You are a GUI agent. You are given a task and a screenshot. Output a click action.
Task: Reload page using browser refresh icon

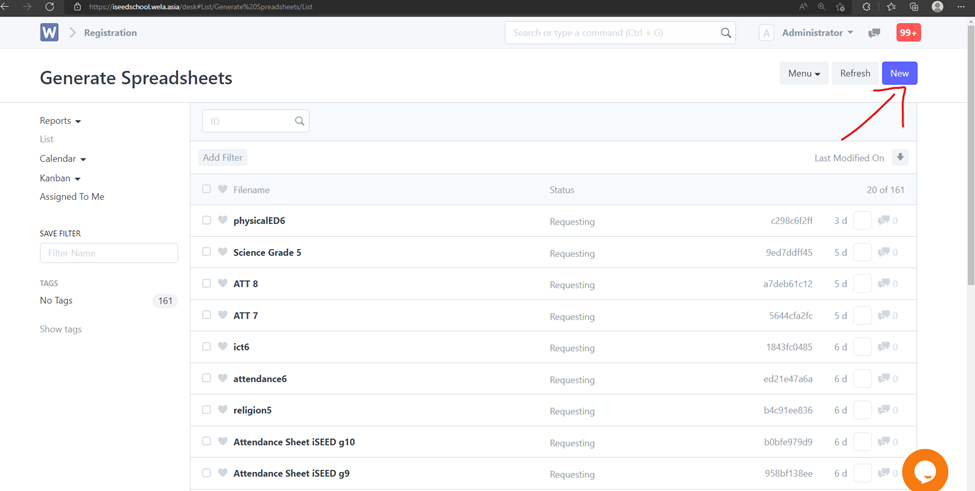[x=49, y=7]
